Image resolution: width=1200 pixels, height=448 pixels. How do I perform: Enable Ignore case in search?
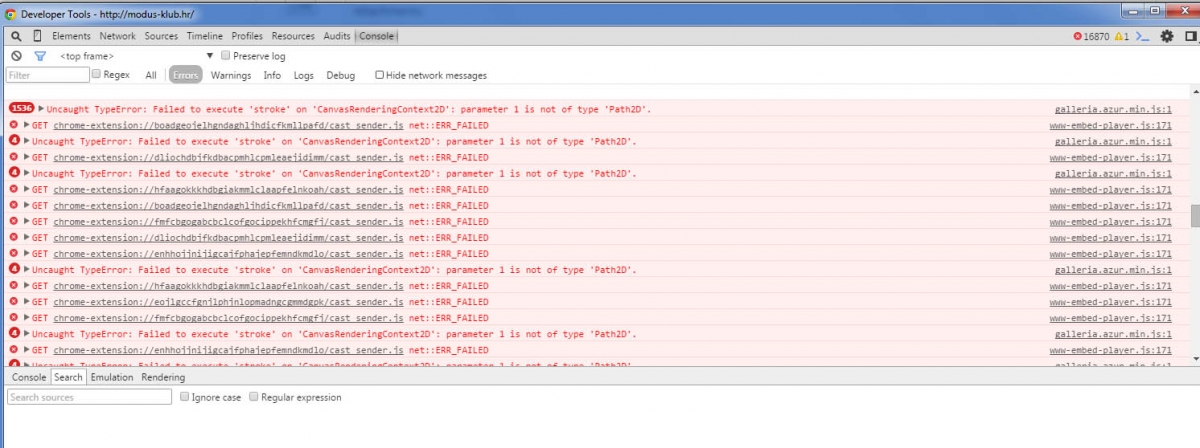pos(185,397)
